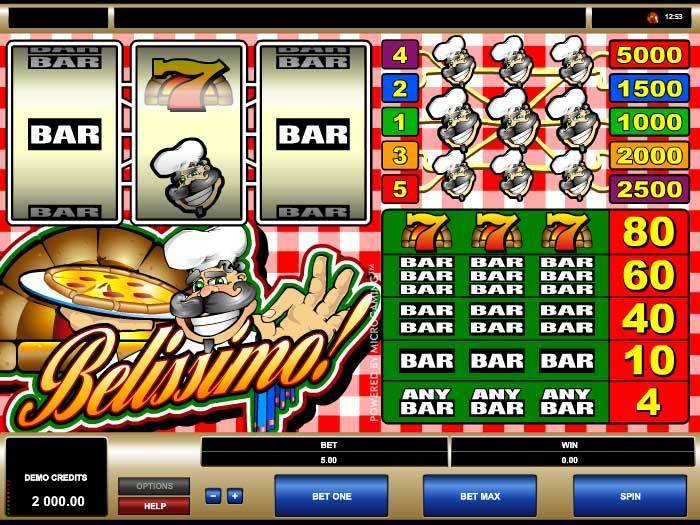Click the SPIN button
The width and height of the screenshot is (700, 525).
pos(630,496)
